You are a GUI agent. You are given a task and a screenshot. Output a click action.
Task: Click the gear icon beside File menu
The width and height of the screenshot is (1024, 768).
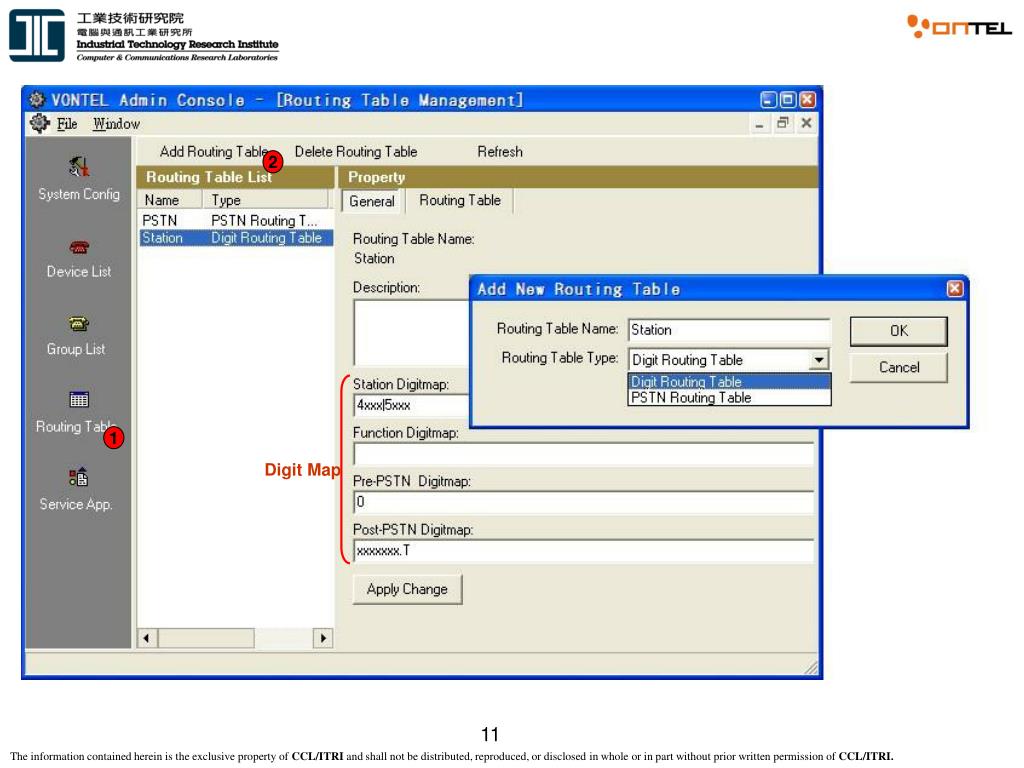pyautogui.click(x=39, y=123)
